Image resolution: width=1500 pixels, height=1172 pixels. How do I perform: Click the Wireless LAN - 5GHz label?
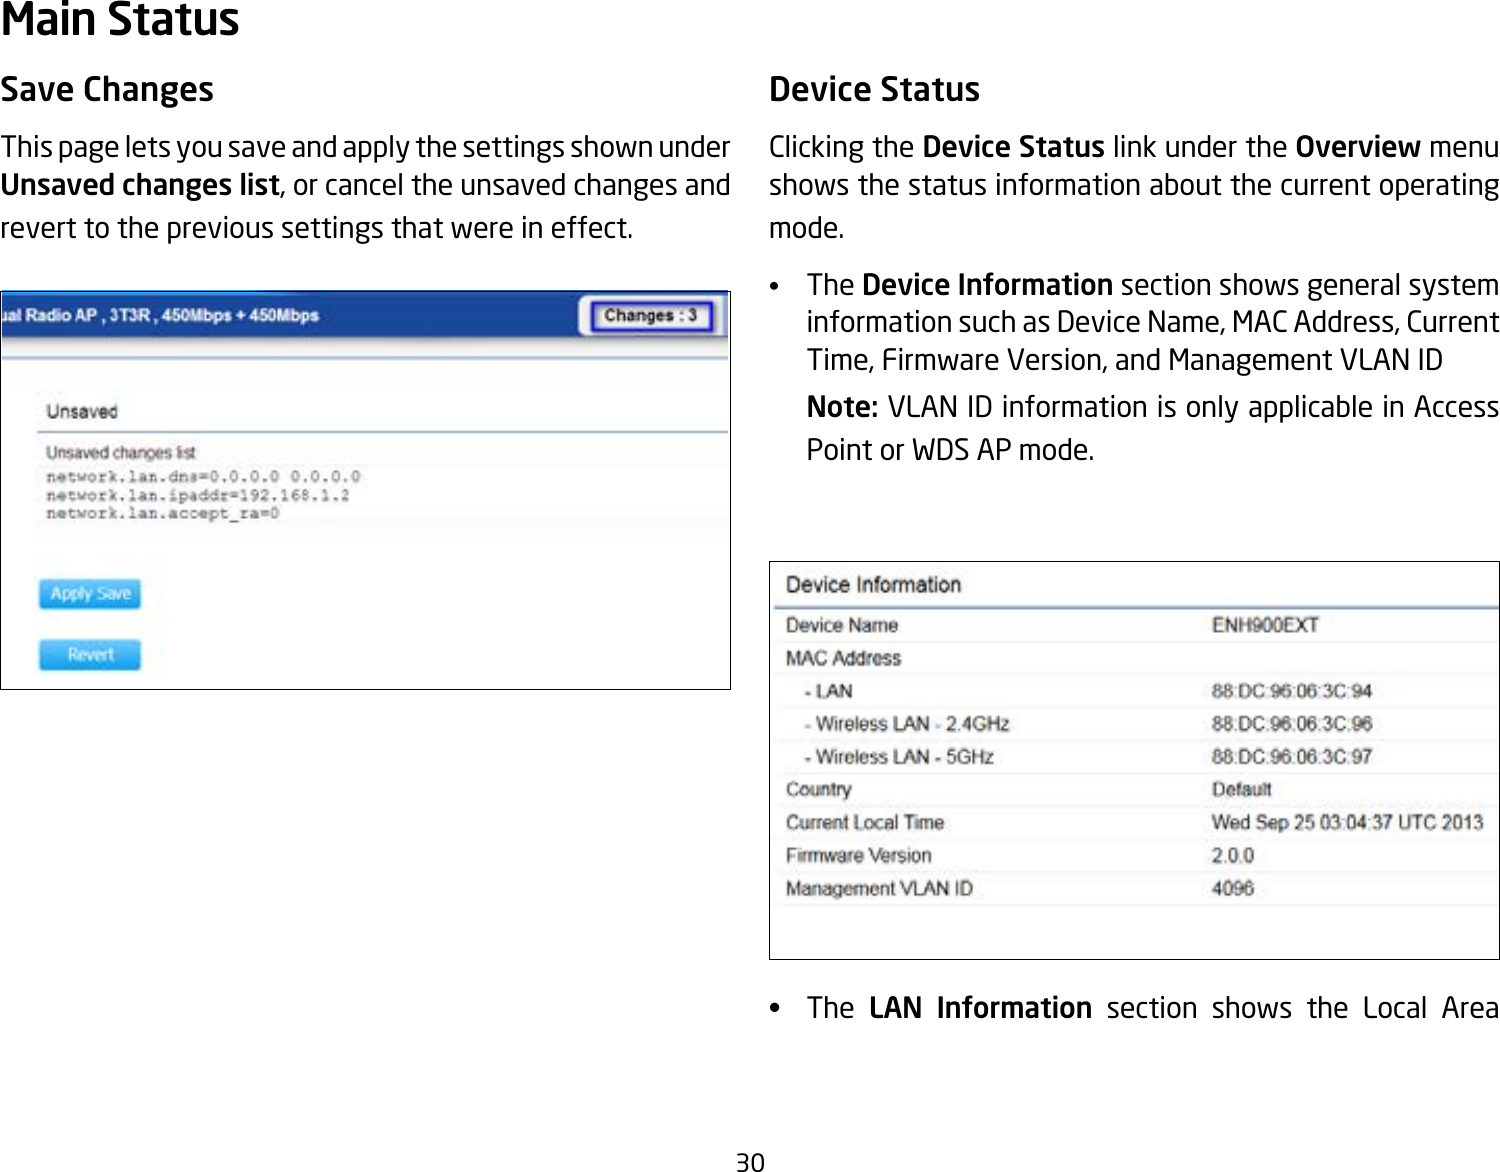pos(899,757)
